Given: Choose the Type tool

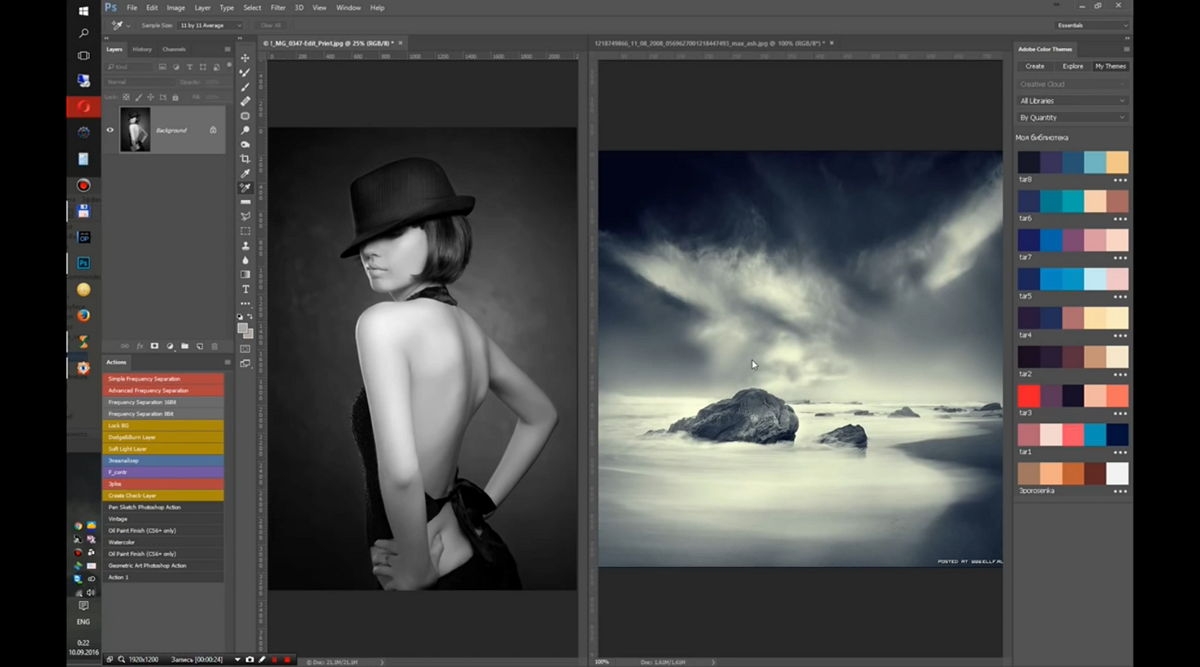Looking at the screenshot, I should pyautogui.click(x=245, y=289).
